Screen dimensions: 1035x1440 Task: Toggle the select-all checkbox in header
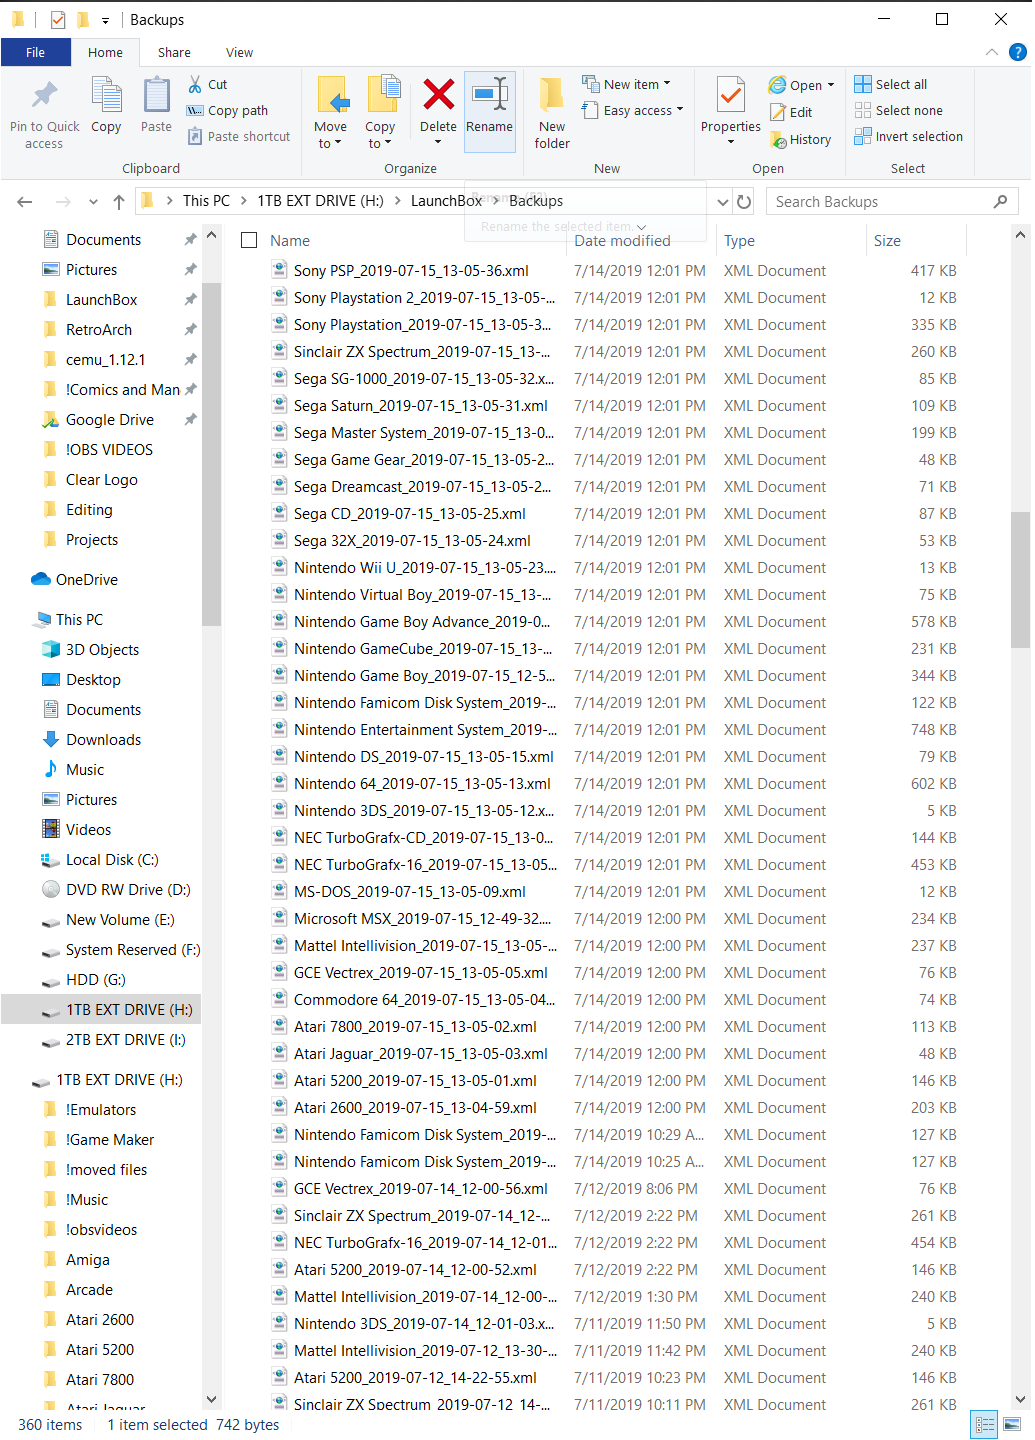(249, 240)
